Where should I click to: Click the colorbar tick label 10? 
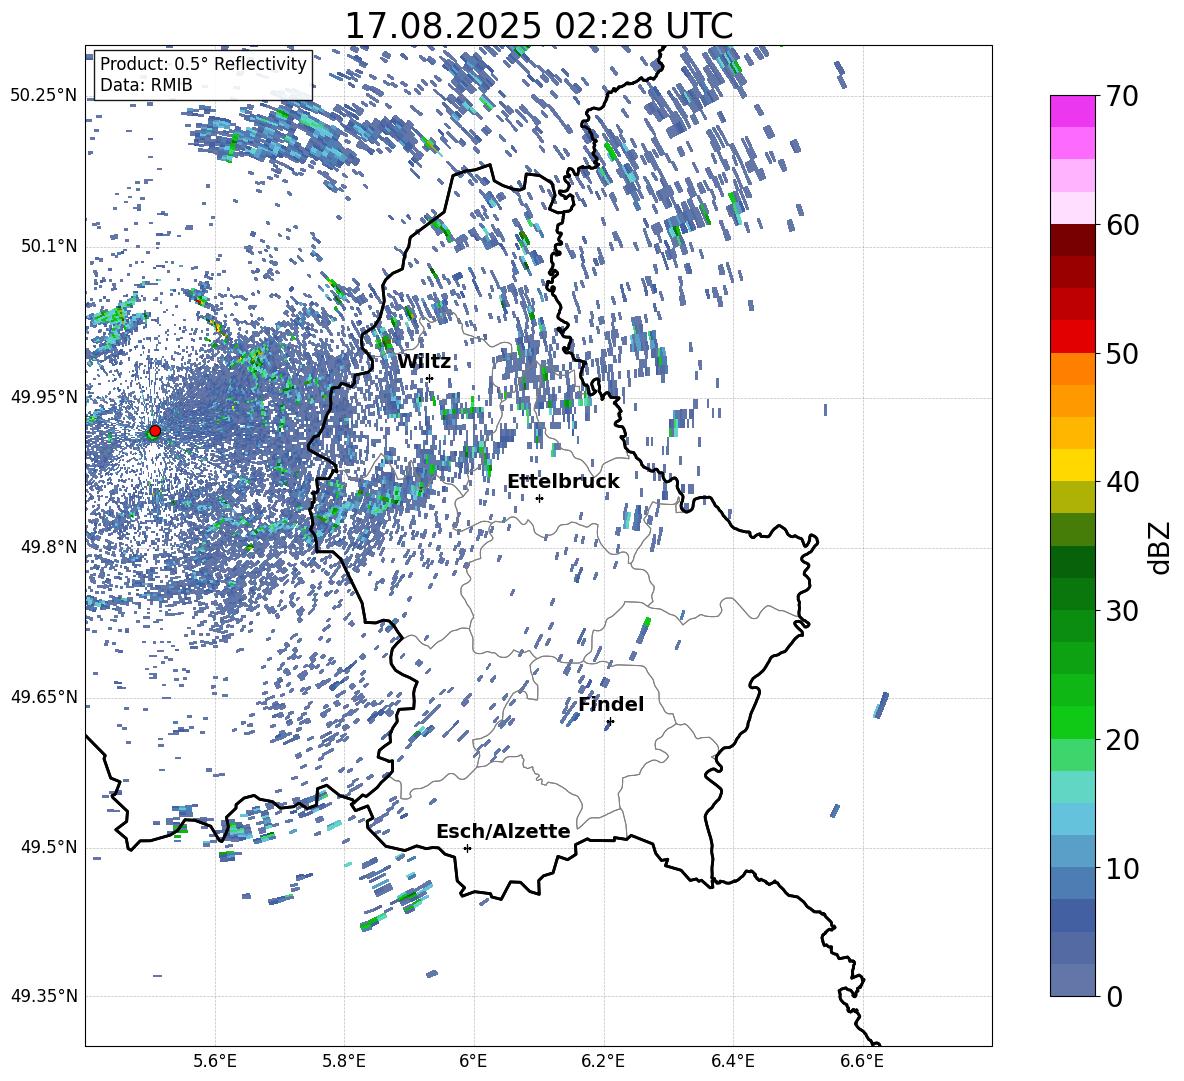pyautogui.click(x=1122, y=869)
